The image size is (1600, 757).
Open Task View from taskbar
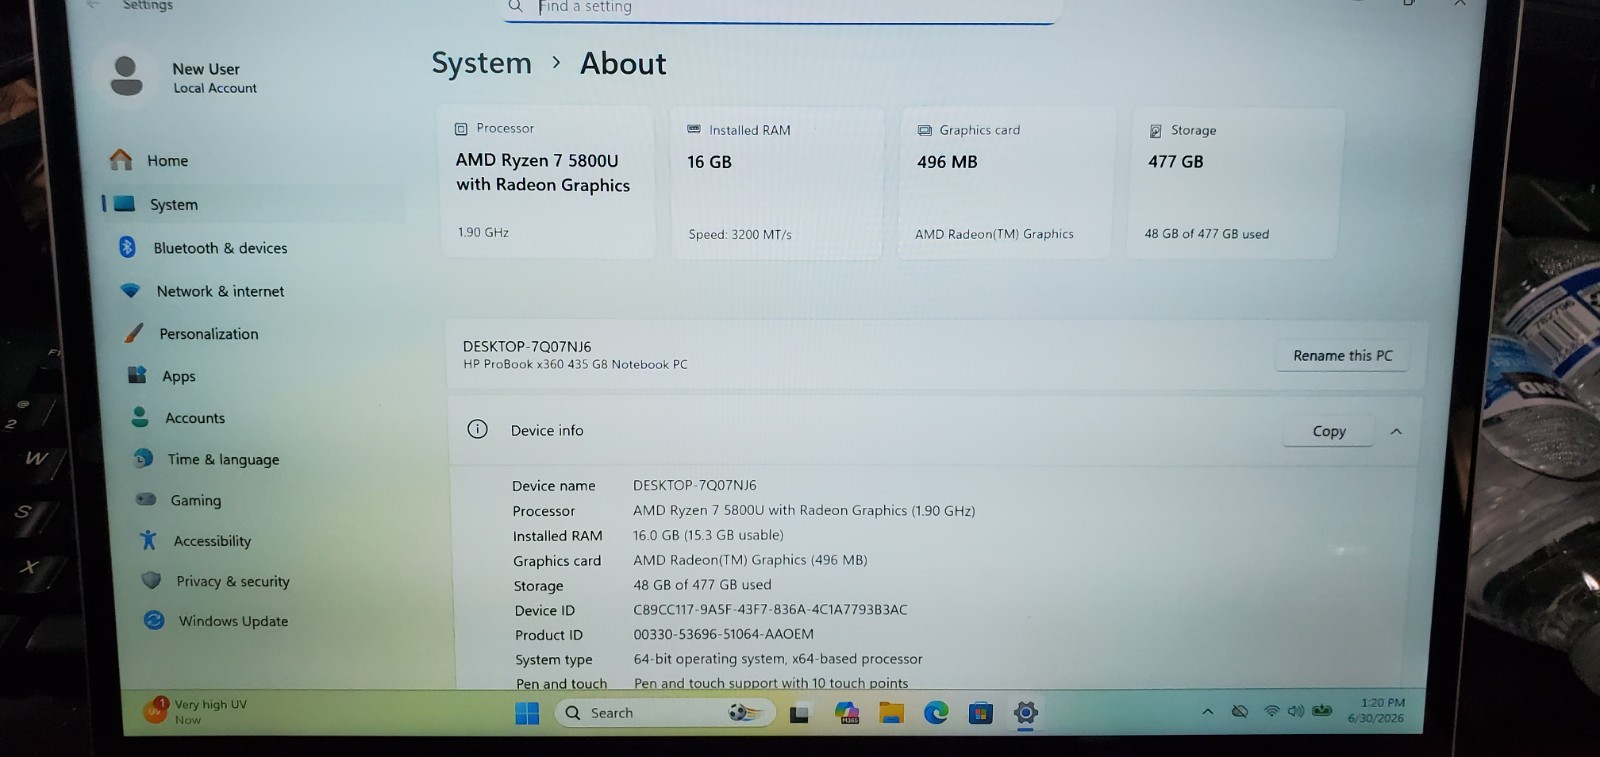pyautogui.click(x=799, y=714)
